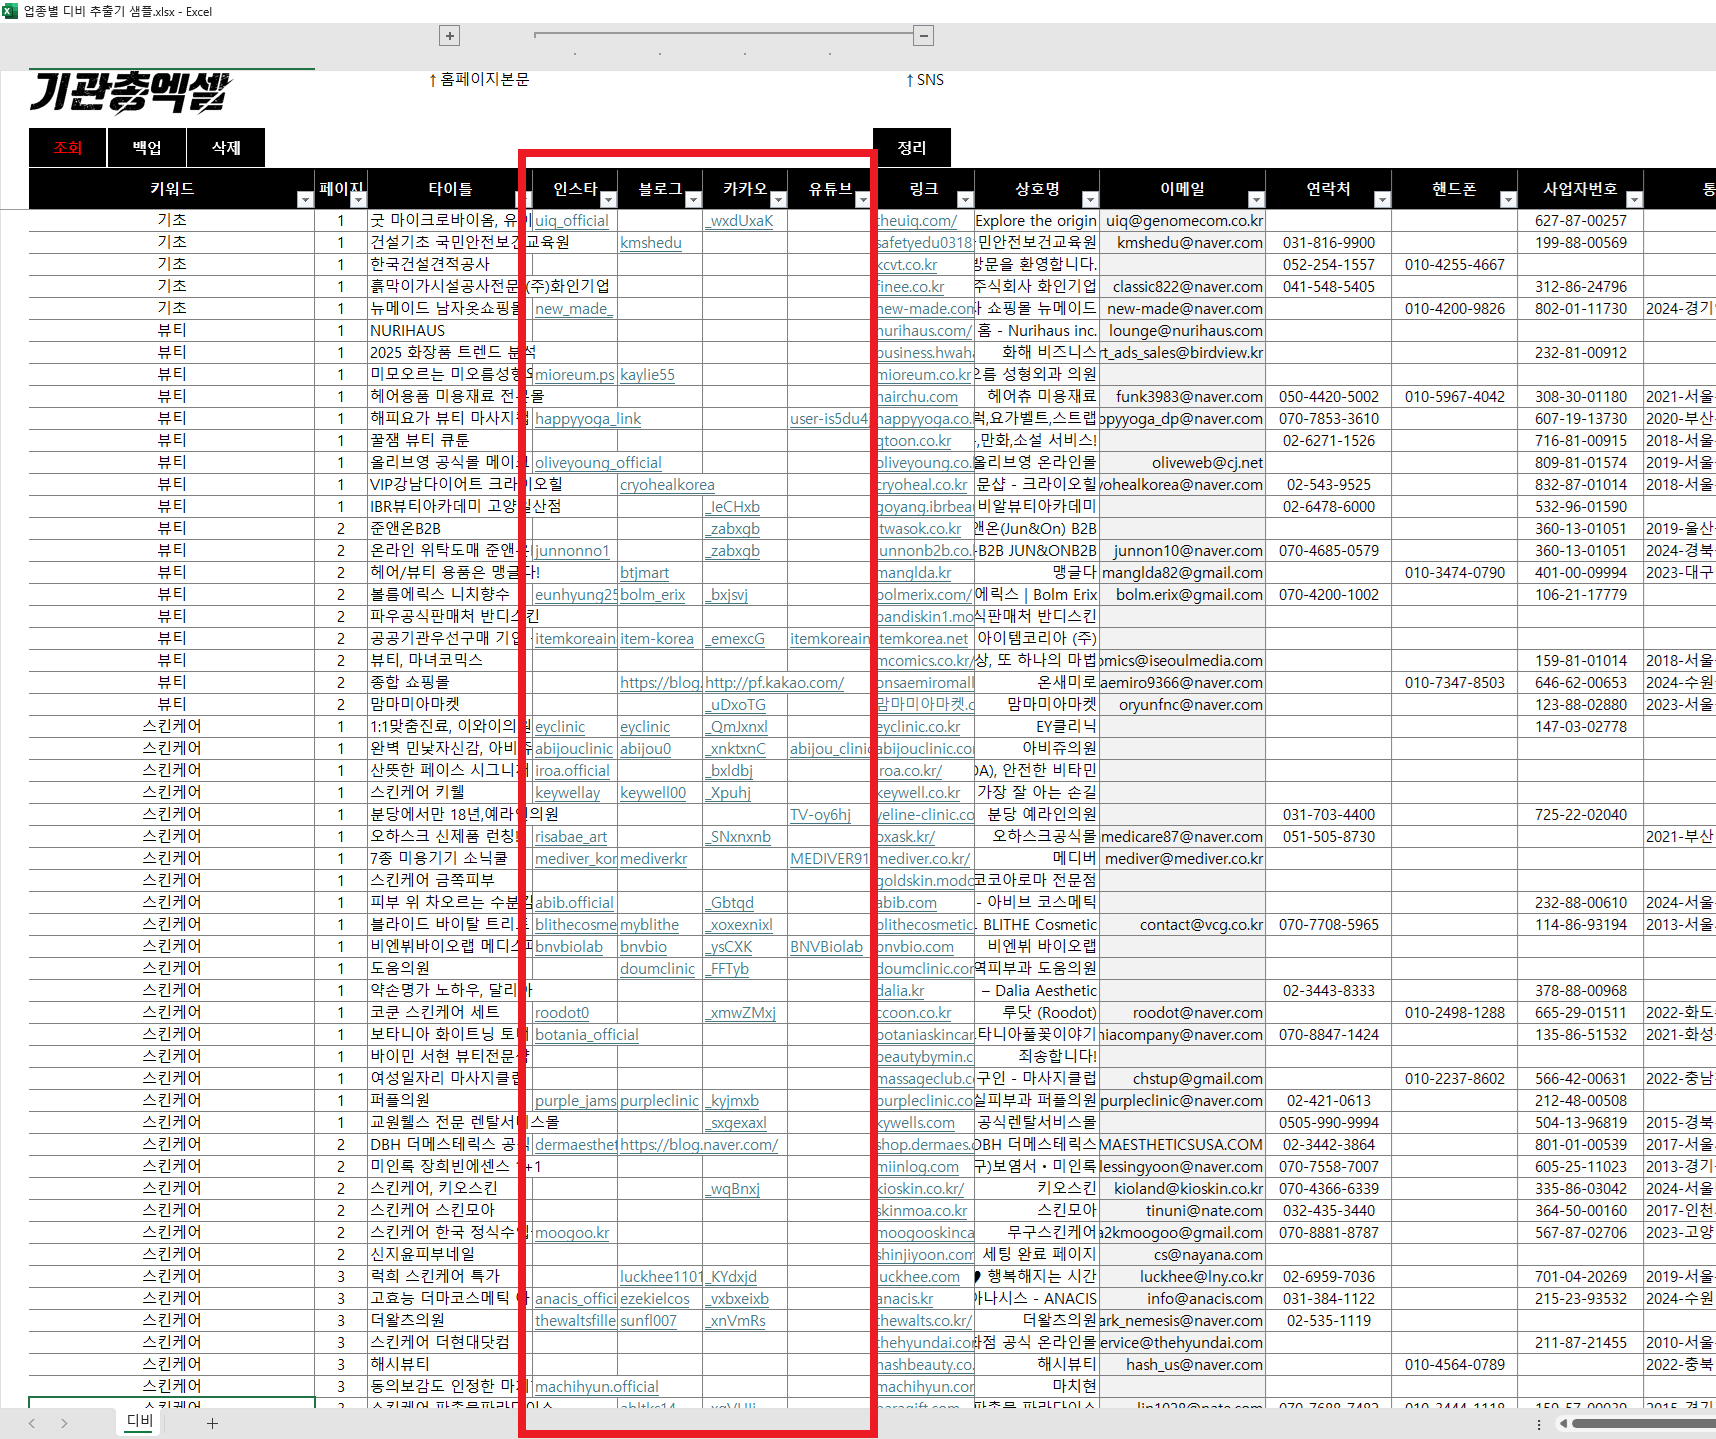Open the 페이지 column filter dropdown

[x=358, y=200]
